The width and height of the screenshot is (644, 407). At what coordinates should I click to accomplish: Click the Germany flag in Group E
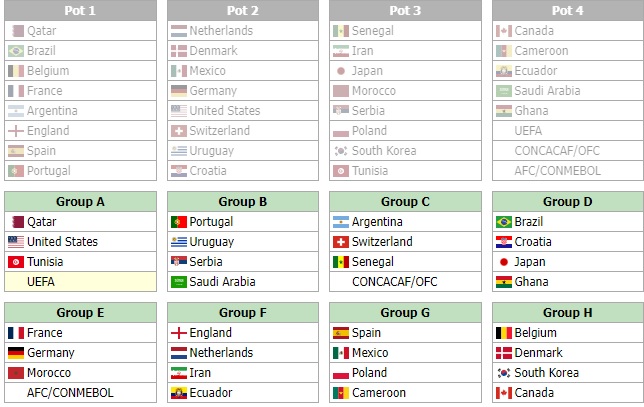[16, 353]
